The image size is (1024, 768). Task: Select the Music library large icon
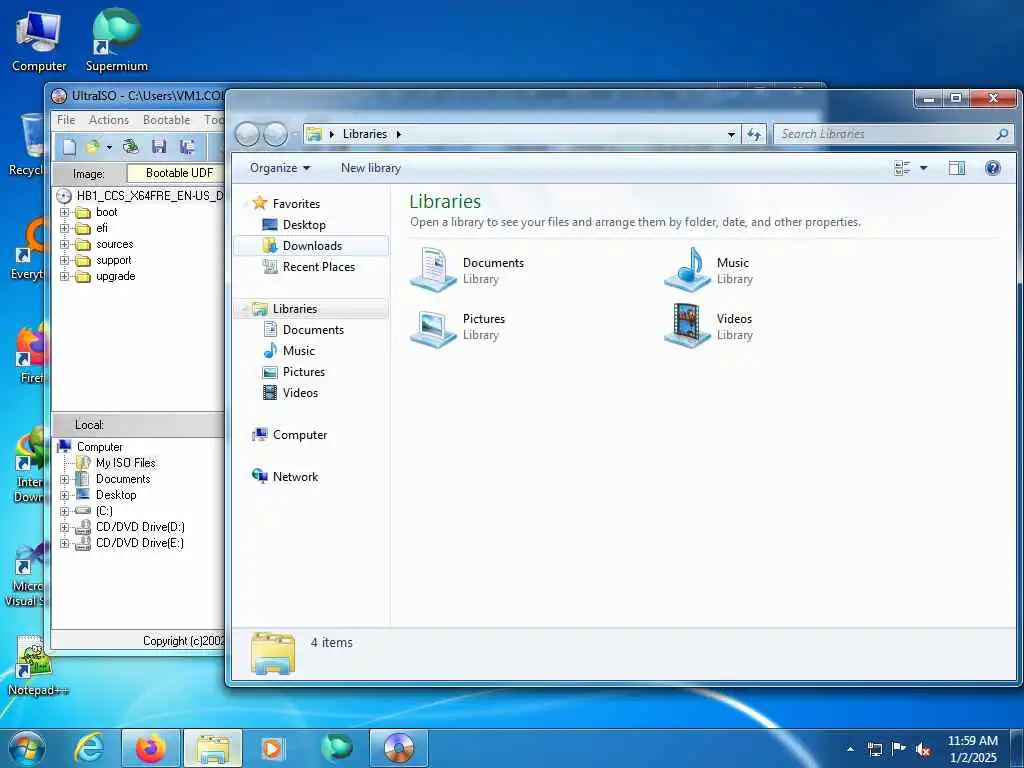[x=687, y=270]
